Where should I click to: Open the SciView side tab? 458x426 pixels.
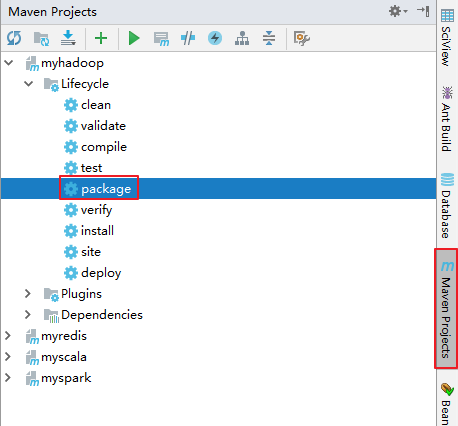click(x=447, y=37)
